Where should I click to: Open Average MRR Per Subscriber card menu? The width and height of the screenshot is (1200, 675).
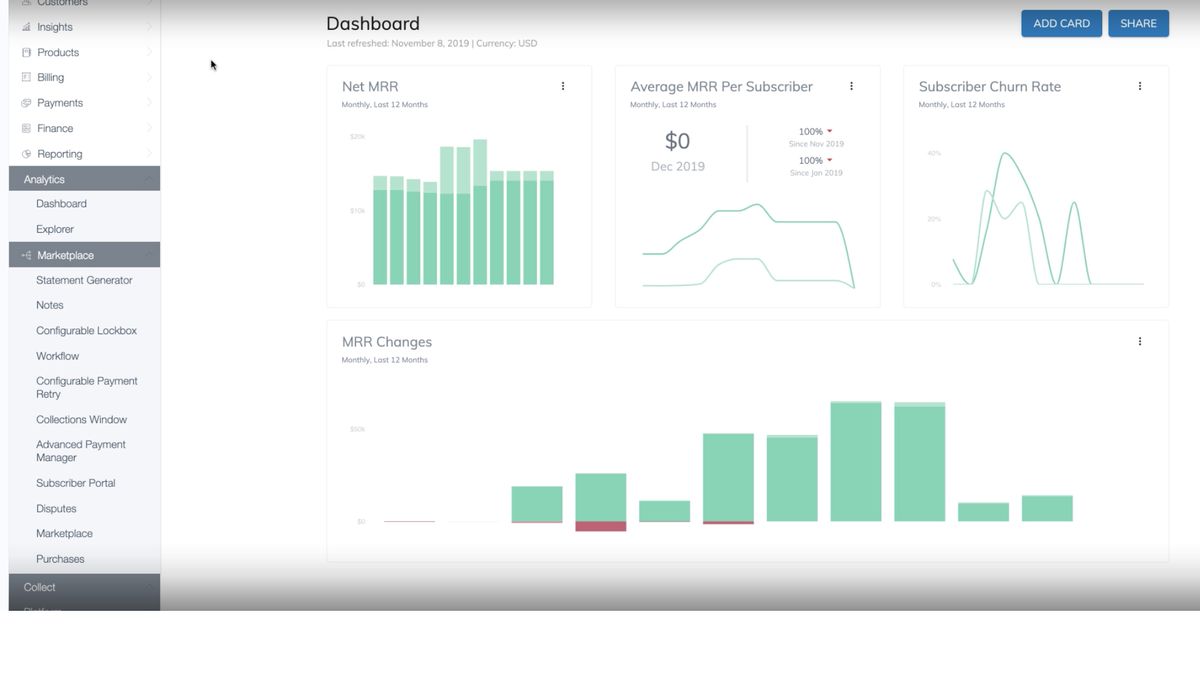coord(851,86)
